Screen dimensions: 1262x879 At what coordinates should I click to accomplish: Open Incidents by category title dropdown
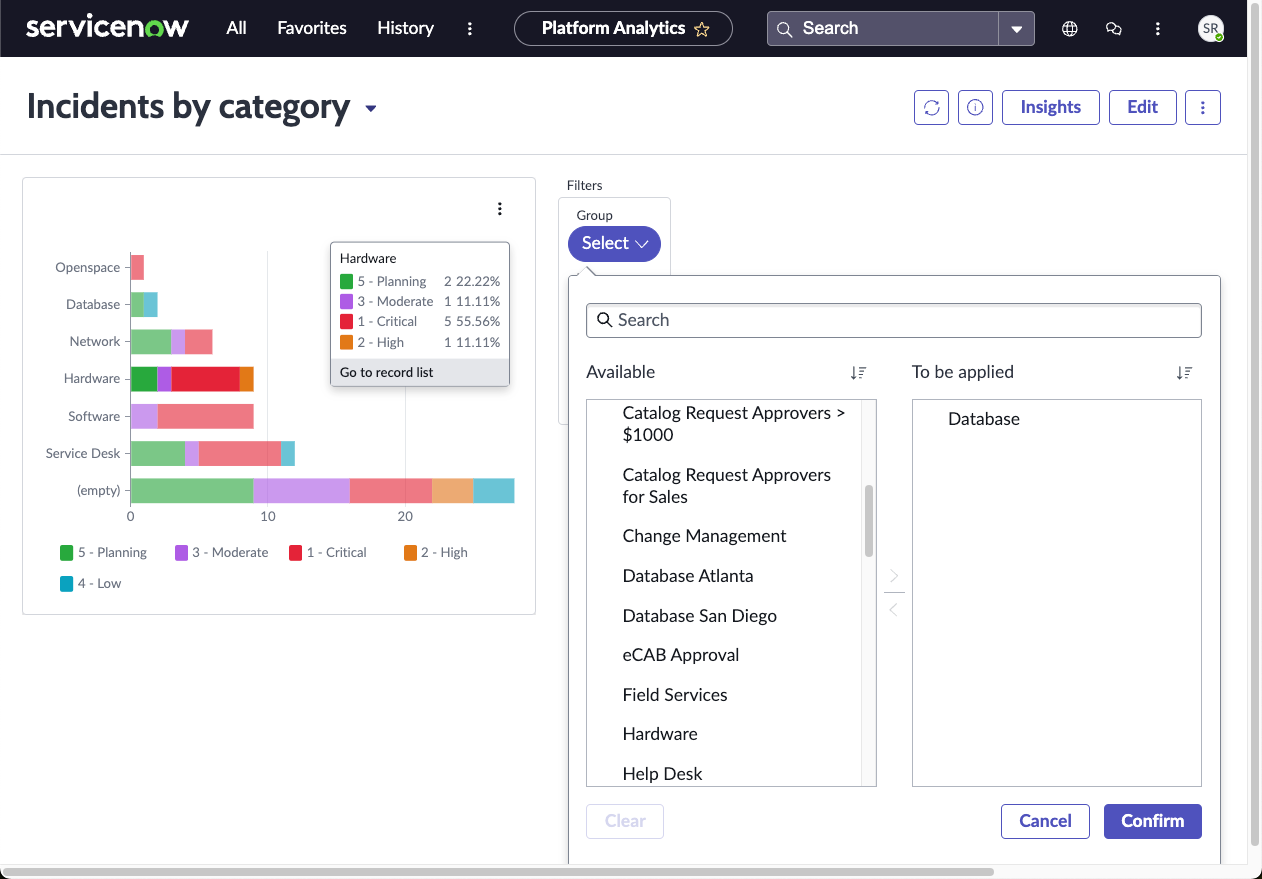[x=371, y=108]
